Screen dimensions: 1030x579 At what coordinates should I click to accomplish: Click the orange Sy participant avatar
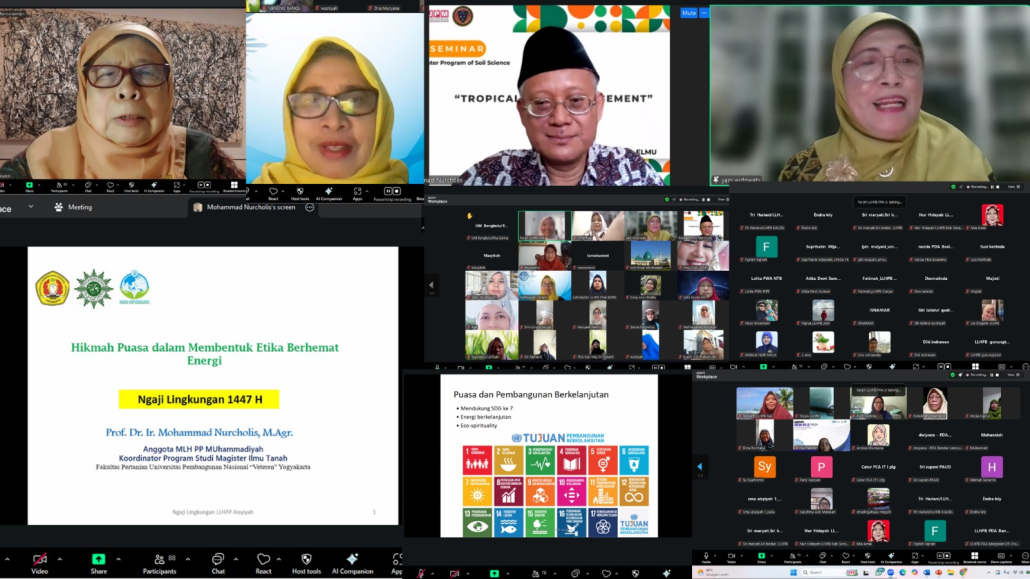click(764, 467)
